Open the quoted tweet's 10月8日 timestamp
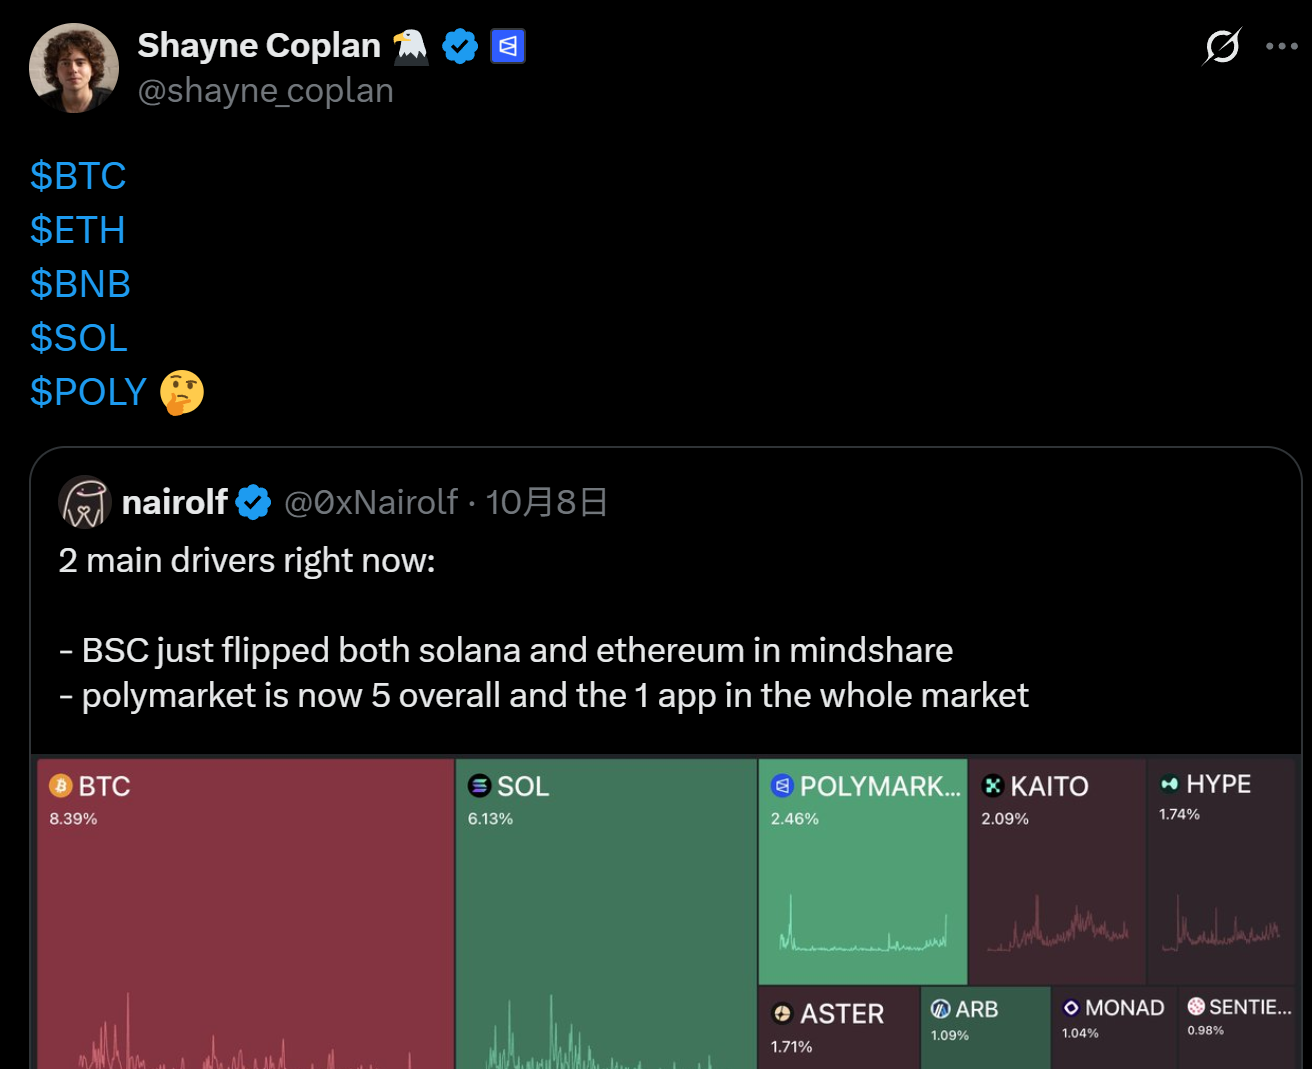 (546, 502)
